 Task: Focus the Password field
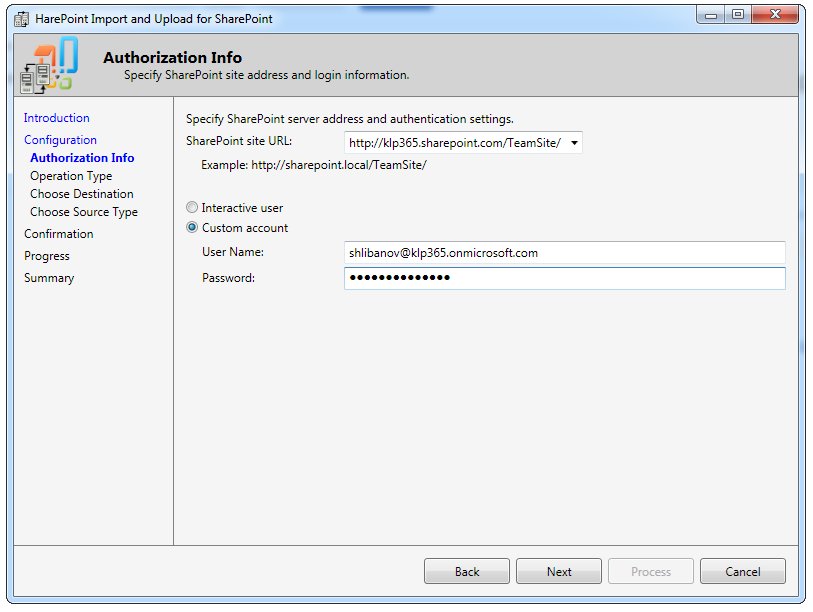click(x=565, y=278)
